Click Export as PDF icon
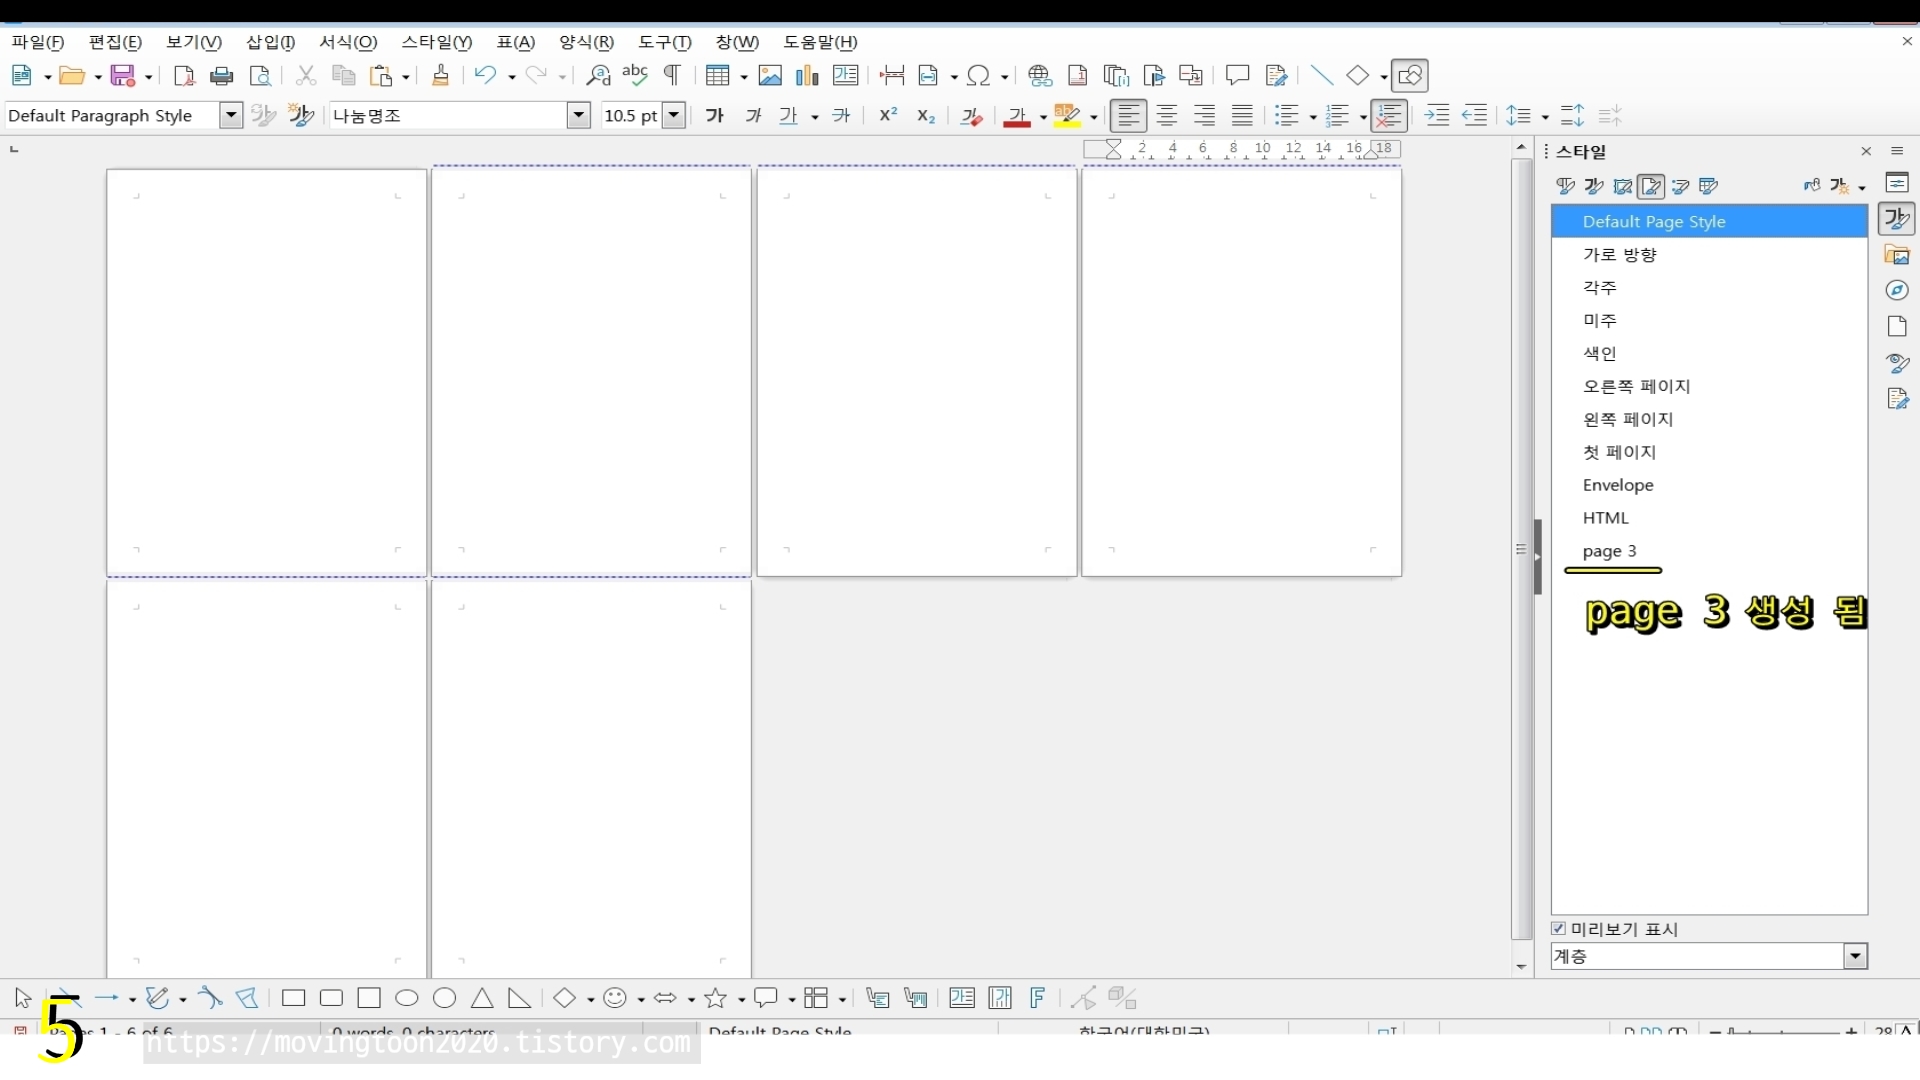Image resolution: width=1920 pixels, height=1080 pixels. click(x=184, y=76)
